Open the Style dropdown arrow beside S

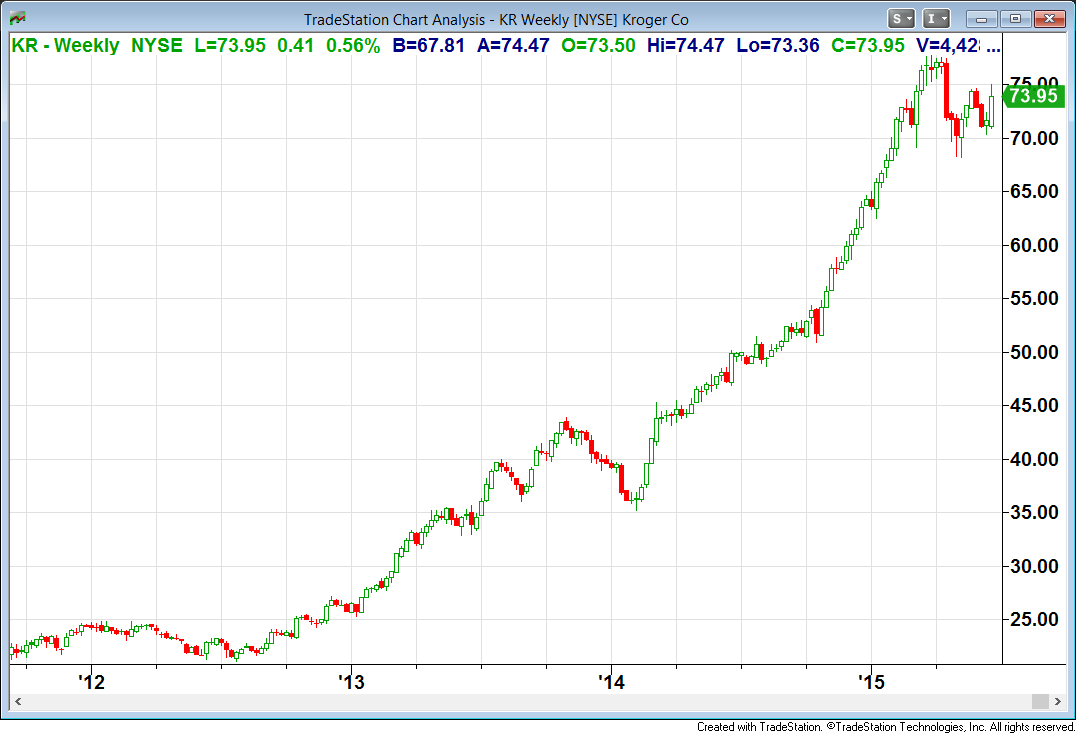coord(909,18)
